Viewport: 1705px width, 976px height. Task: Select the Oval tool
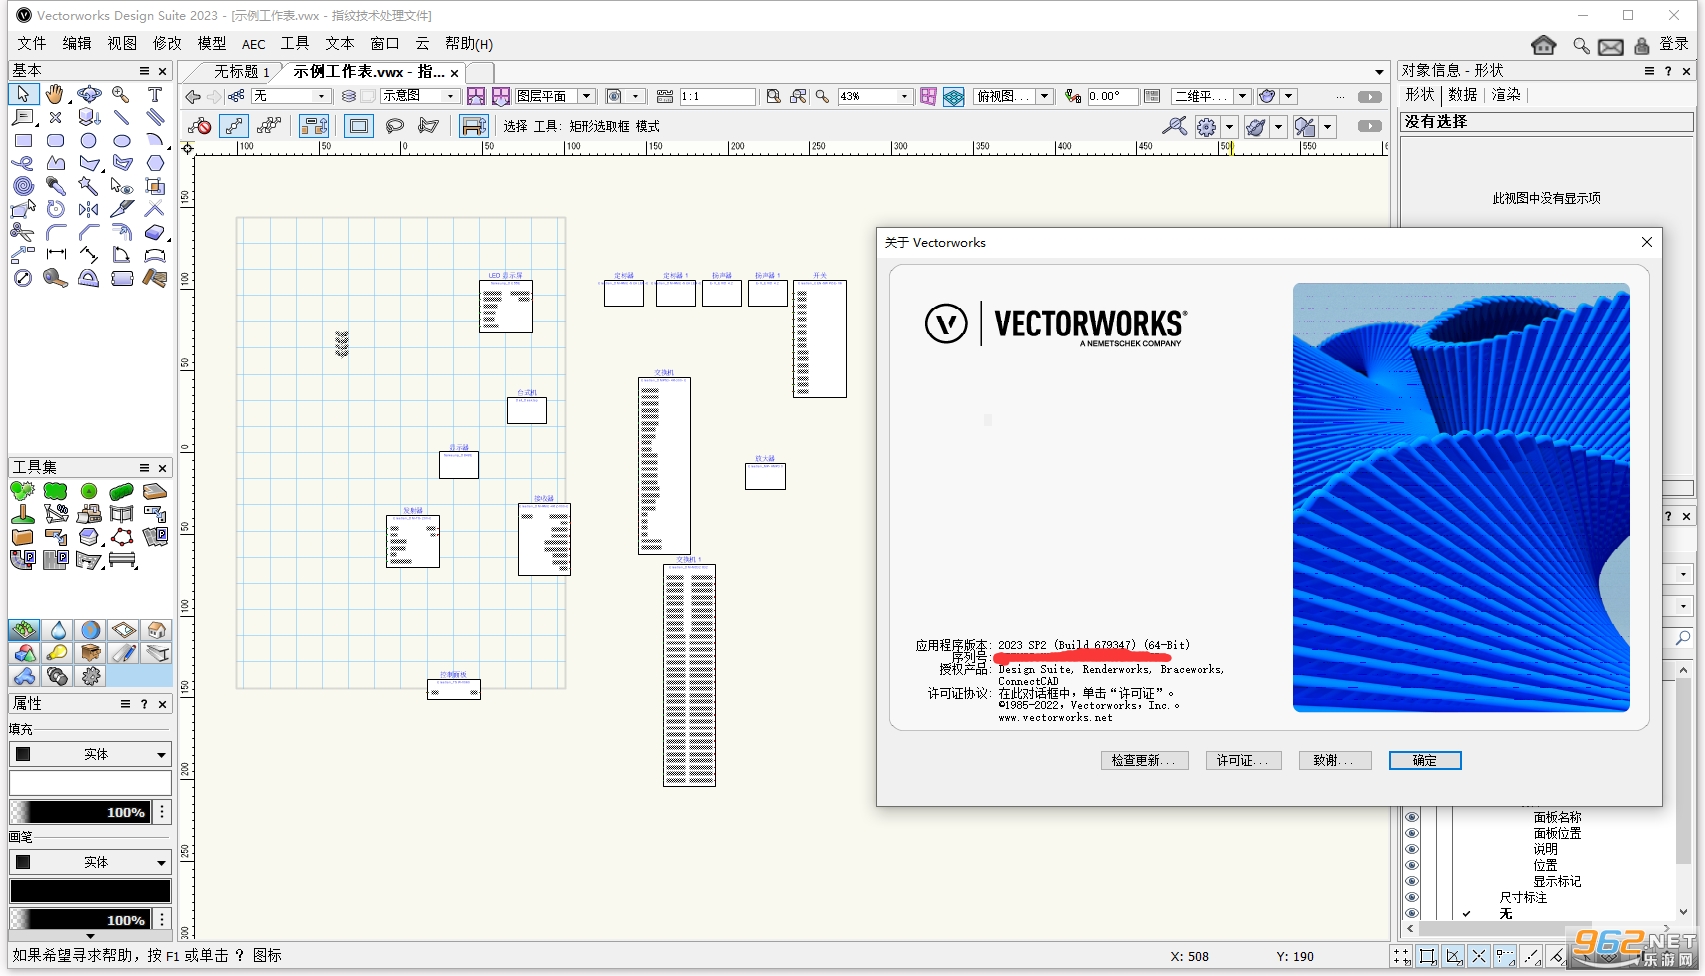[121, 140]
